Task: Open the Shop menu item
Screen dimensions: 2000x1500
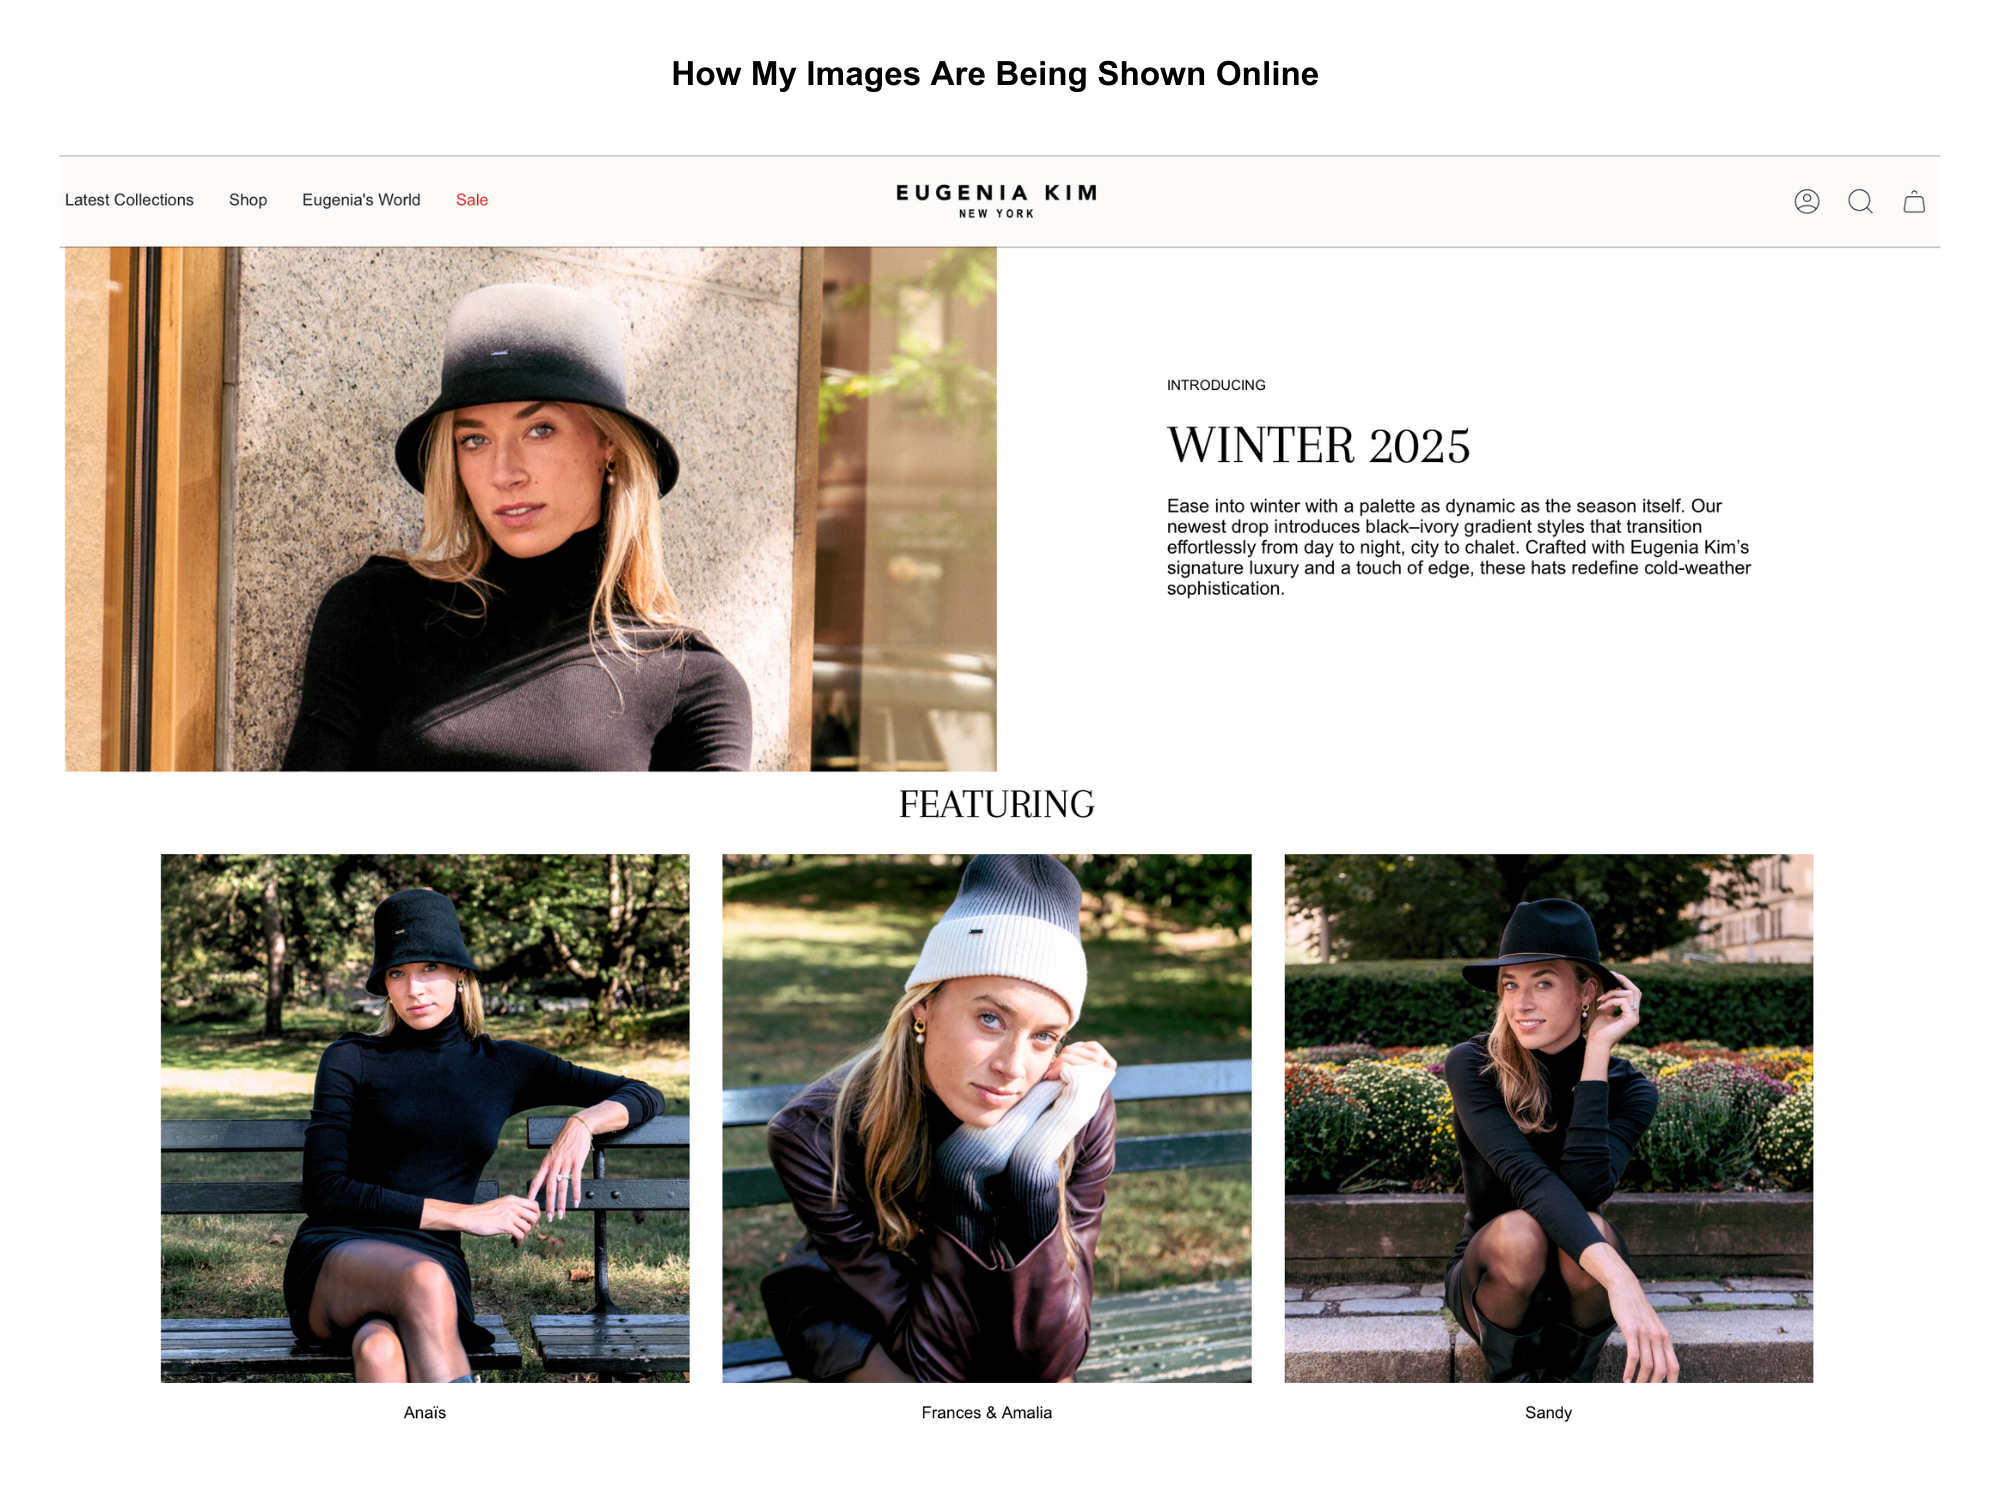Action: [248, 200]
